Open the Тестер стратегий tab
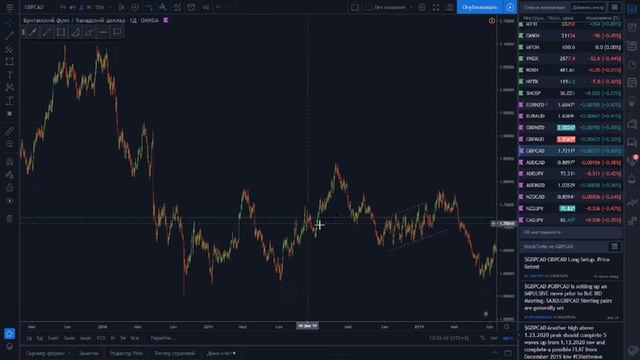Viewport: 640px width, 360px height. [x=175, y=353]
